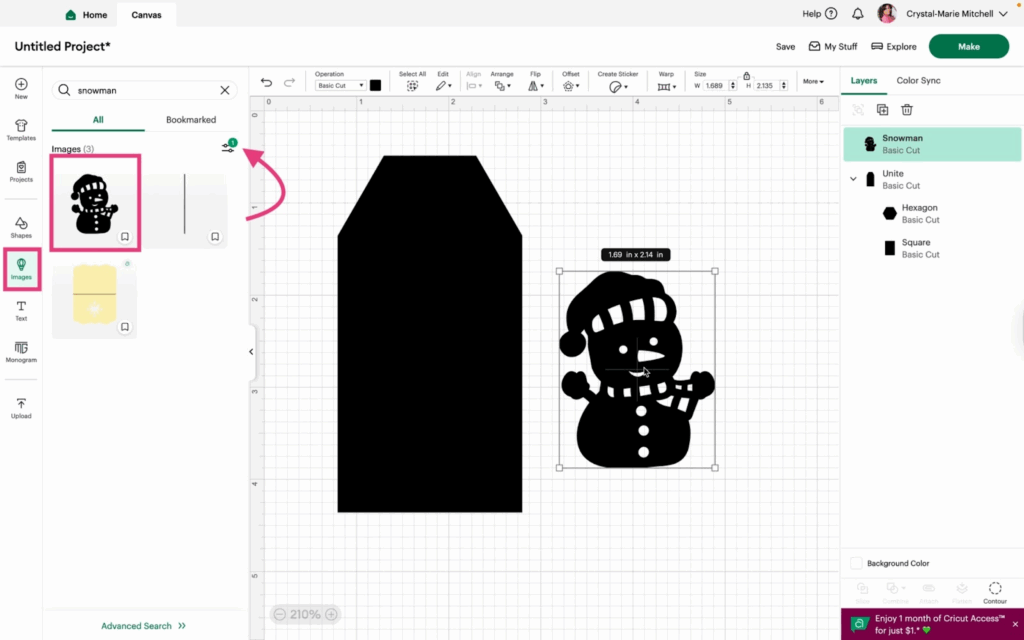Save the project
The image size is (1024, 640).
785,46
